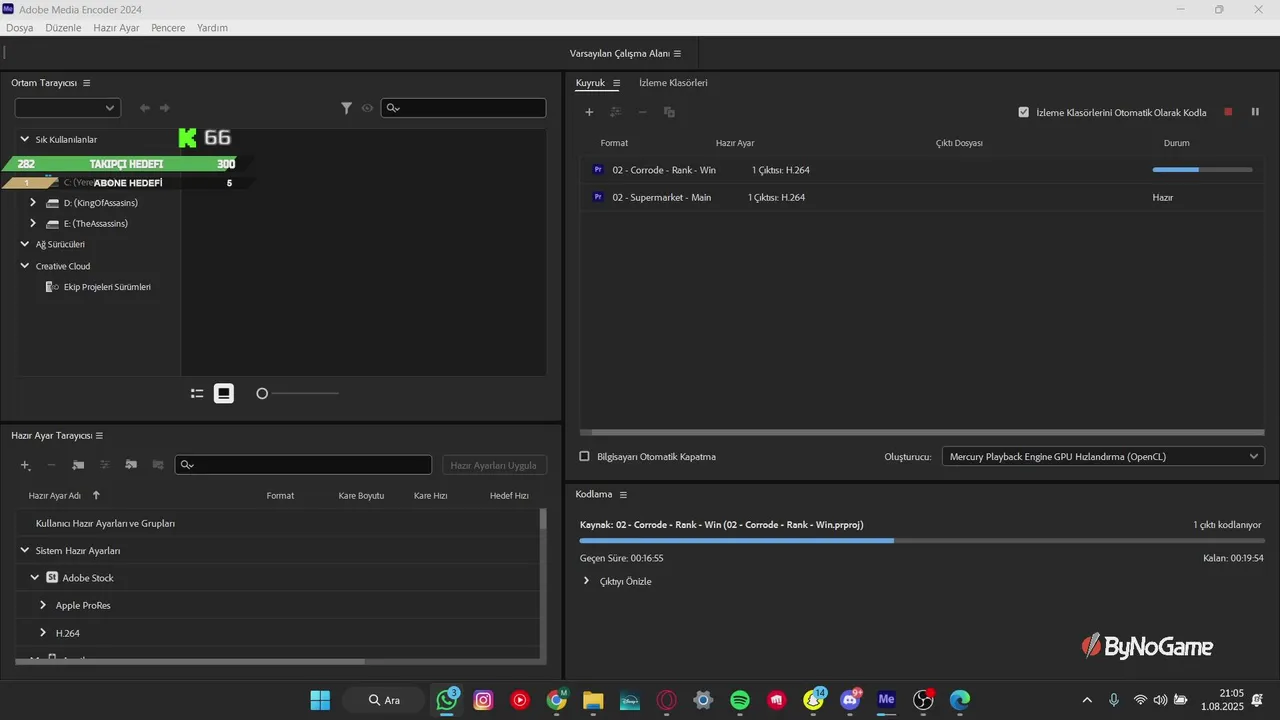This screenshot has height=720, width=1280.
Task: Click the delete preset minus icon
Action: click(x=52, y=465)
